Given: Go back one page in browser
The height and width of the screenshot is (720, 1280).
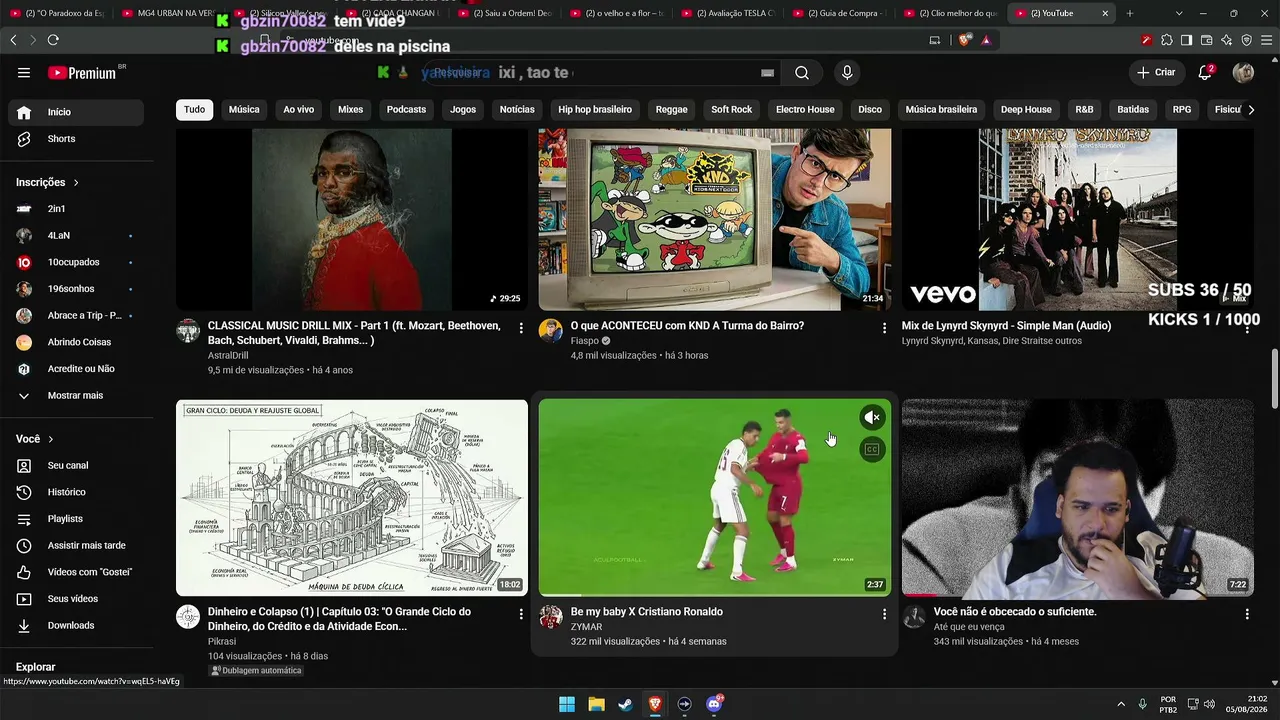Looking at the screenshot, I should [x=13, y=40].
